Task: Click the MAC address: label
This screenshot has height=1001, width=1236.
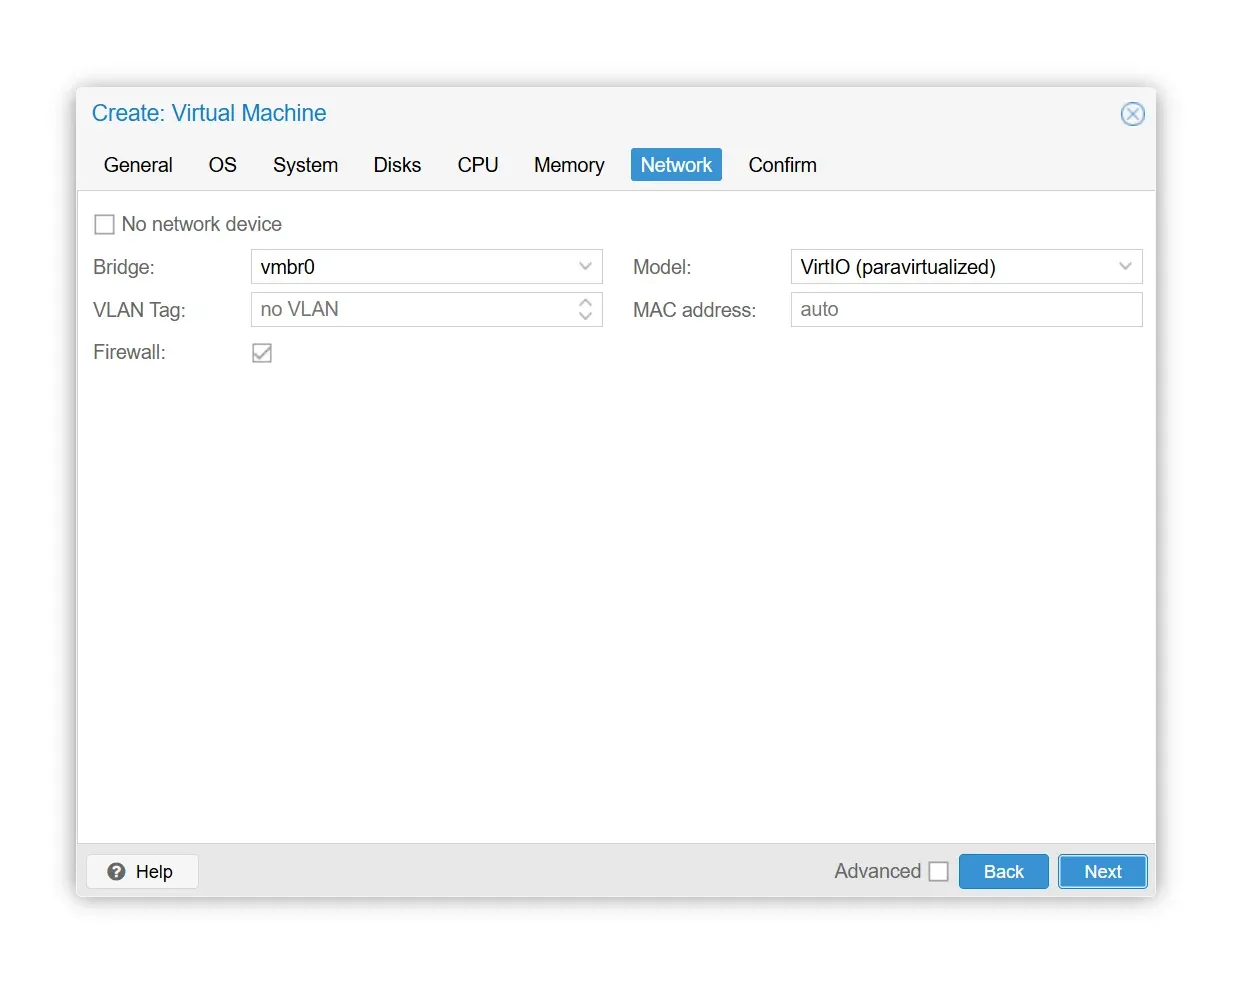Action: tap(694, 310)
